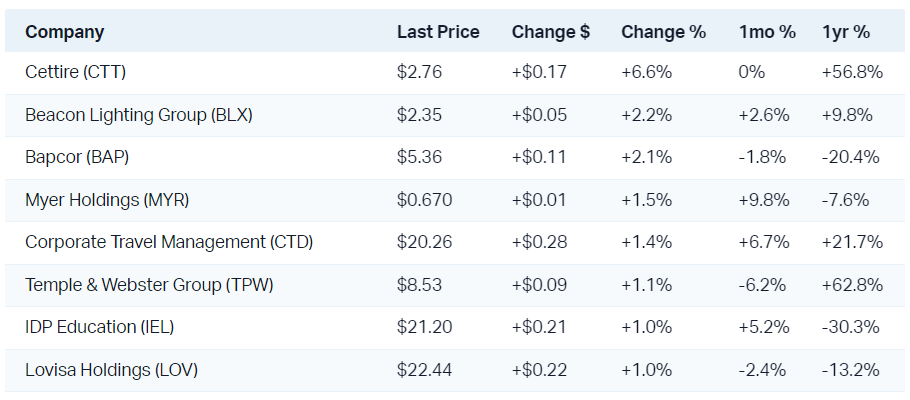Viewport: 910px width, 400px height.
Task: Click Lovisa Holdings (LOV) company name
Action: click(x=111, y=370)
